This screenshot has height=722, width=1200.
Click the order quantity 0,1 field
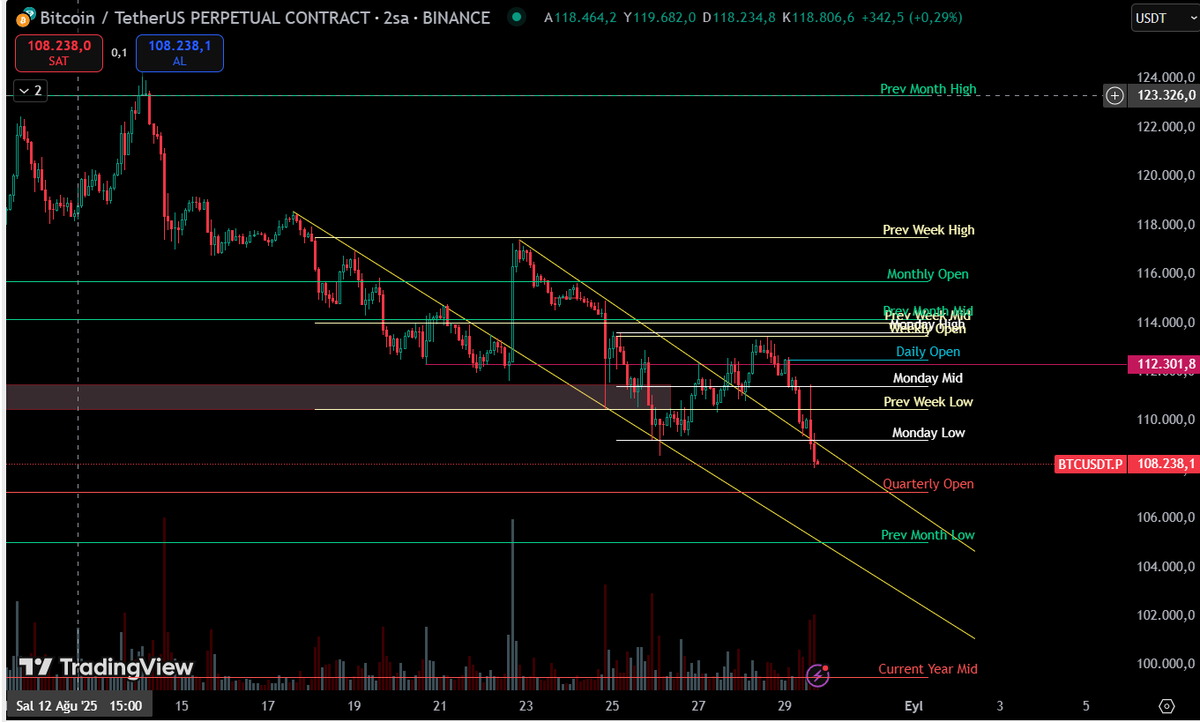119,52
